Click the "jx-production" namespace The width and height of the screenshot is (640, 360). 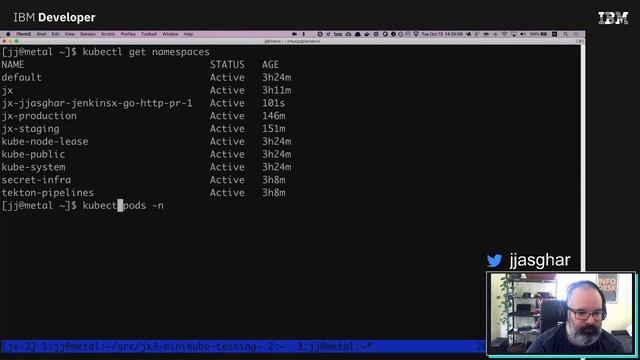[39, 116]
